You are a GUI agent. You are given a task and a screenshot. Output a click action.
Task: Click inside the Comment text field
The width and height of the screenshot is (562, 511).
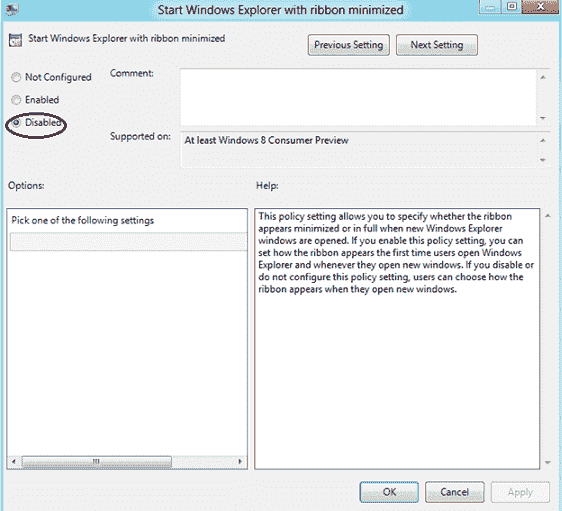coord(358,97)
